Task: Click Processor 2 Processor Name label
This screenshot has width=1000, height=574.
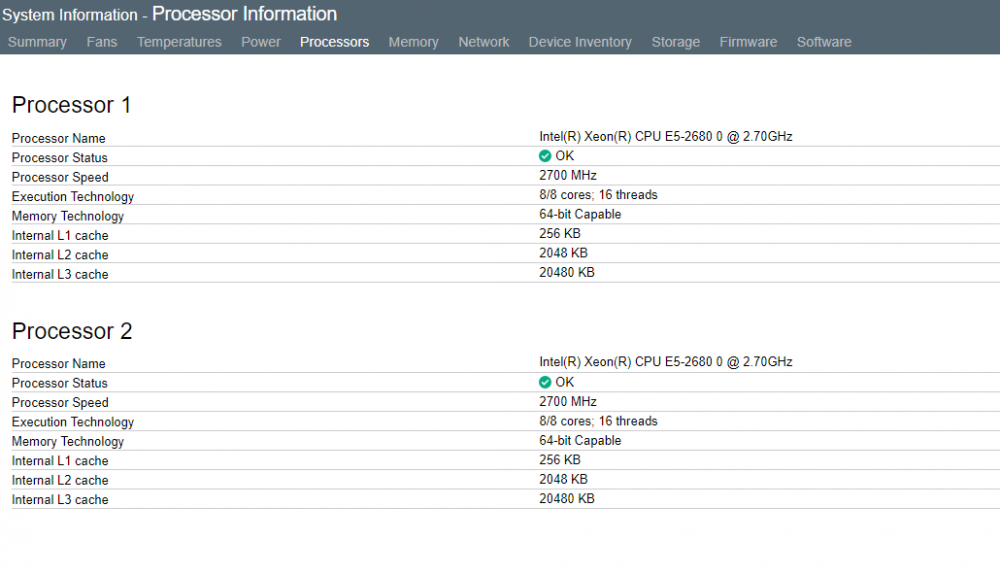Action: pos(58,364)
